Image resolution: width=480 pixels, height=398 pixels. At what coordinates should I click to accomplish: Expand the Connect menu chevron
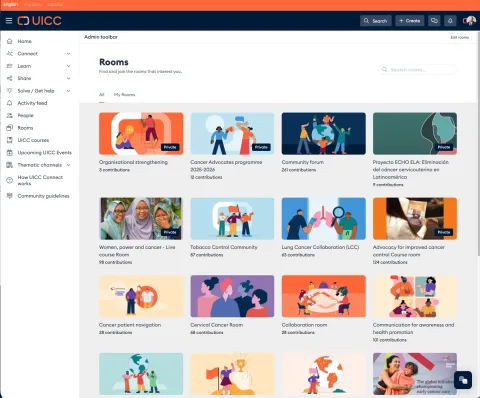pos(68,54)
